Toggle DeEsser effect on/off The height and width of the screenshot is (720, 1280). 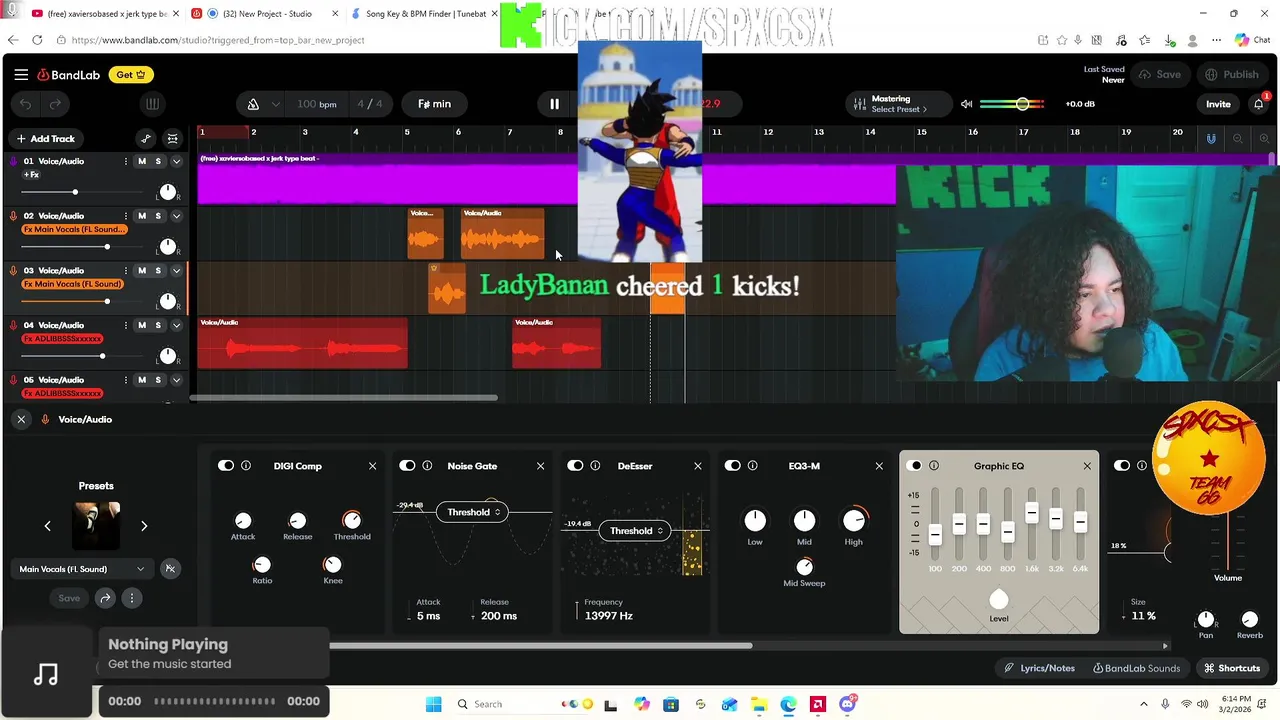click(x=575, y=466)
